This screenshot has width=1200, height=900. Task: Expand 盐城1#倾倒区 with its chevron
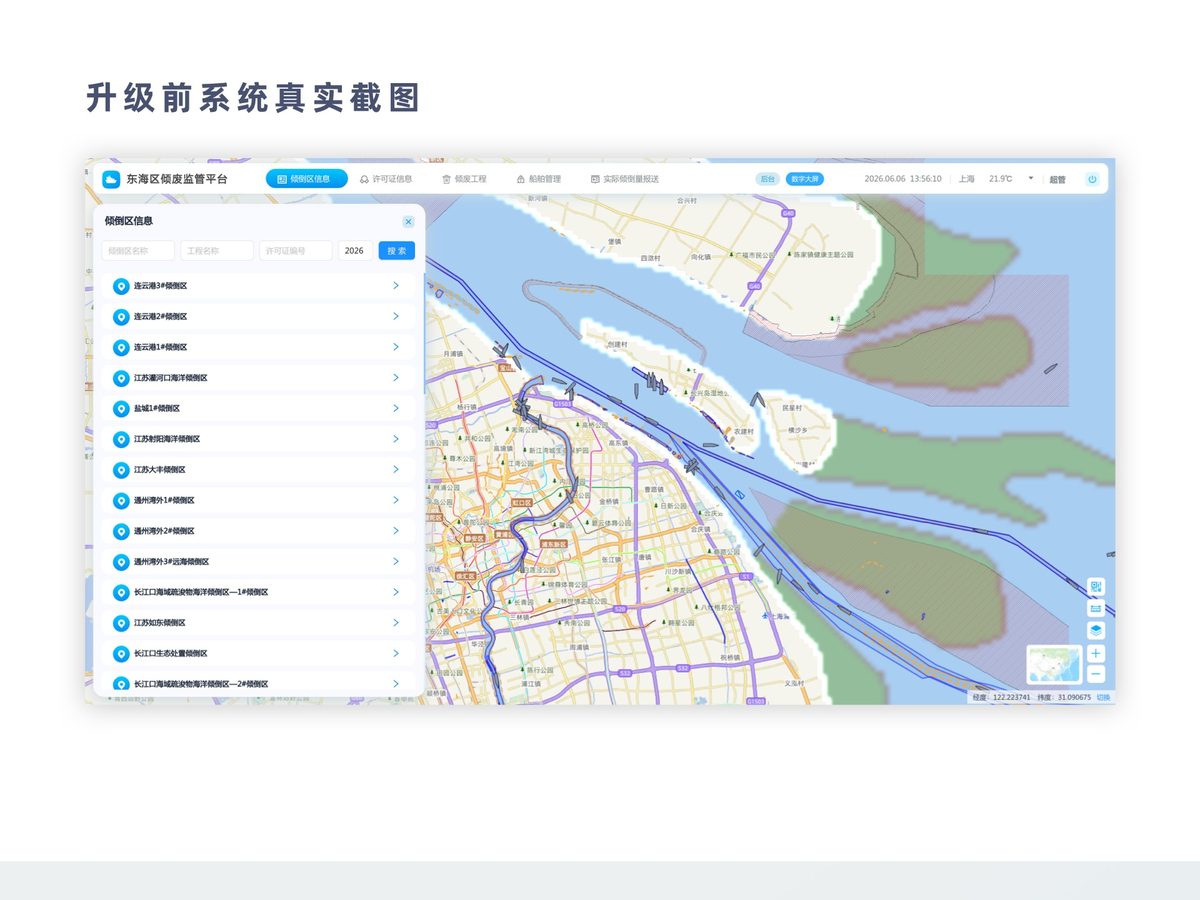[x=396, y=408]
